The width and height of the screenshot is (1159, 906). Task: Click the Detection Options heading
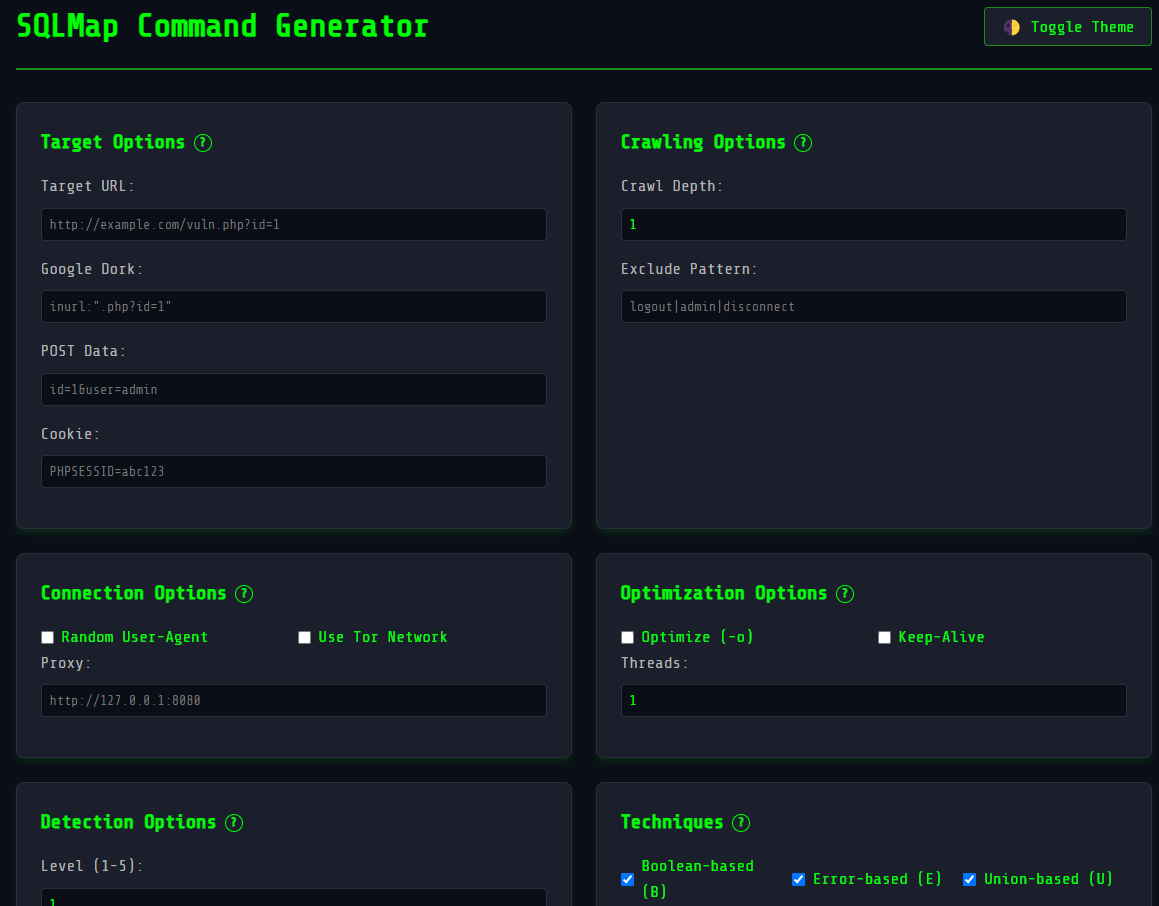pos(128,822)
